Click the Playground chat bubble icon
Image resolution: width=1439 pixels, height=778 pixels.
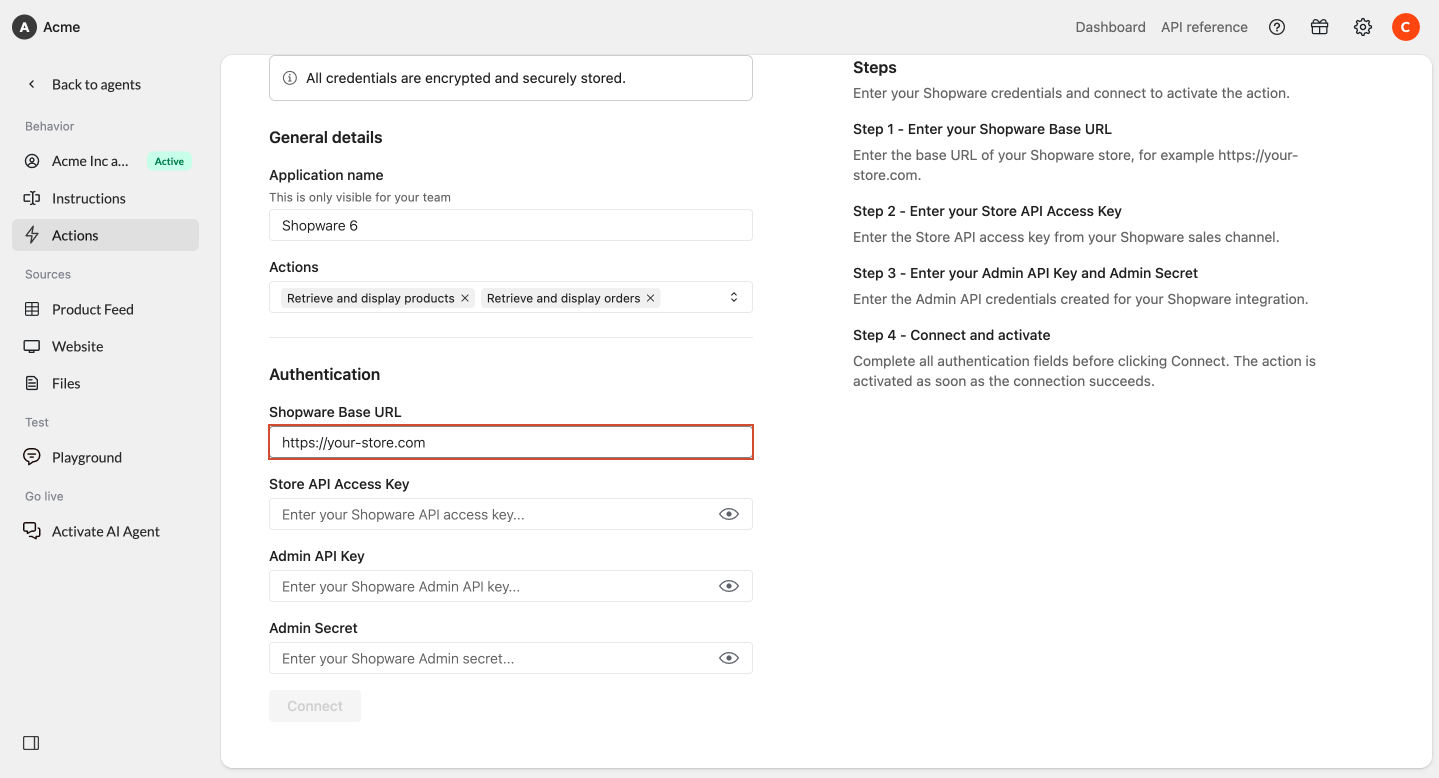tap(32, 457)
